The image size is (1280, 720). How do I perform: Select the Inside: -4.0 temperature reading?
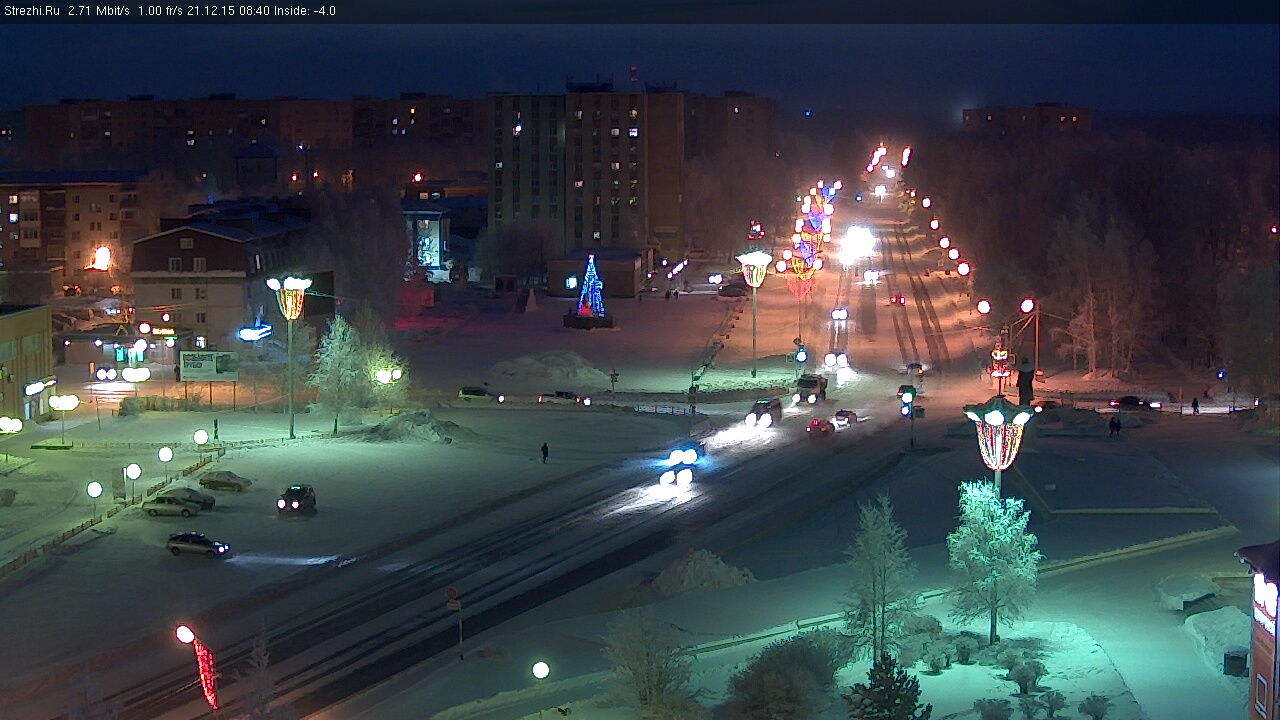pos(303,11)
